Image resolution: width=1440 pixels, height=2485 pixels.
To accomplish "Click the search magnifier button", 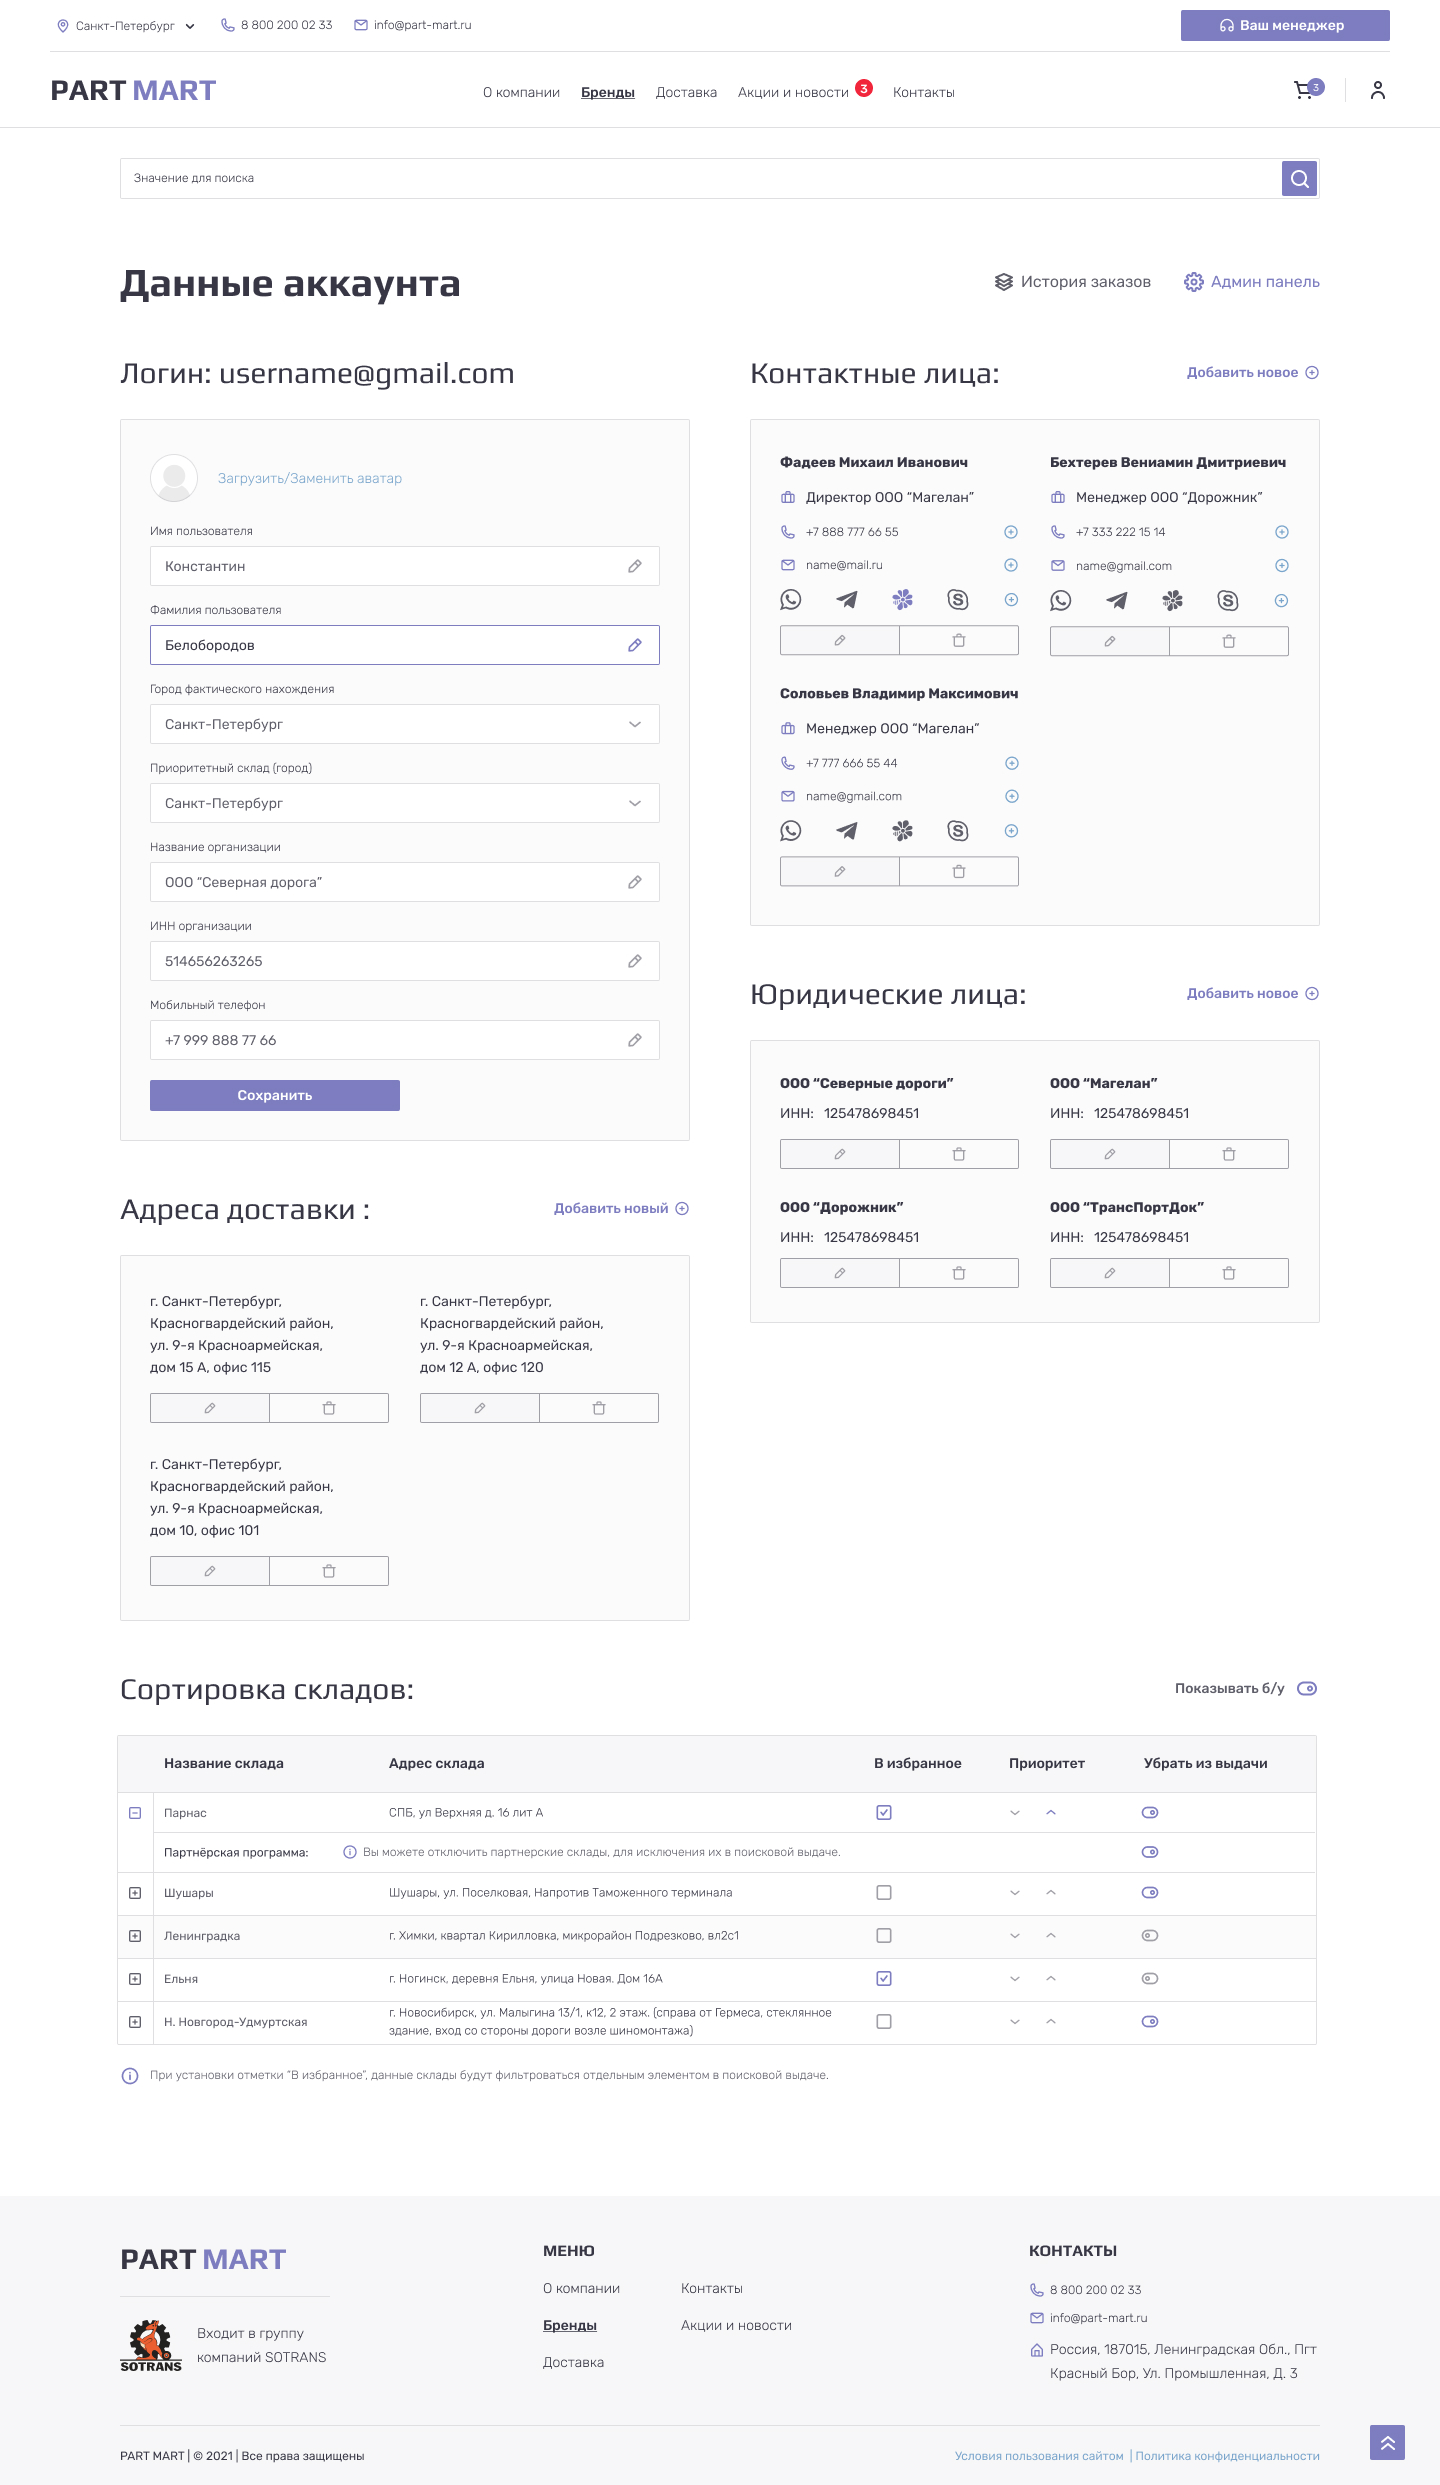I will pos(1299,179).
